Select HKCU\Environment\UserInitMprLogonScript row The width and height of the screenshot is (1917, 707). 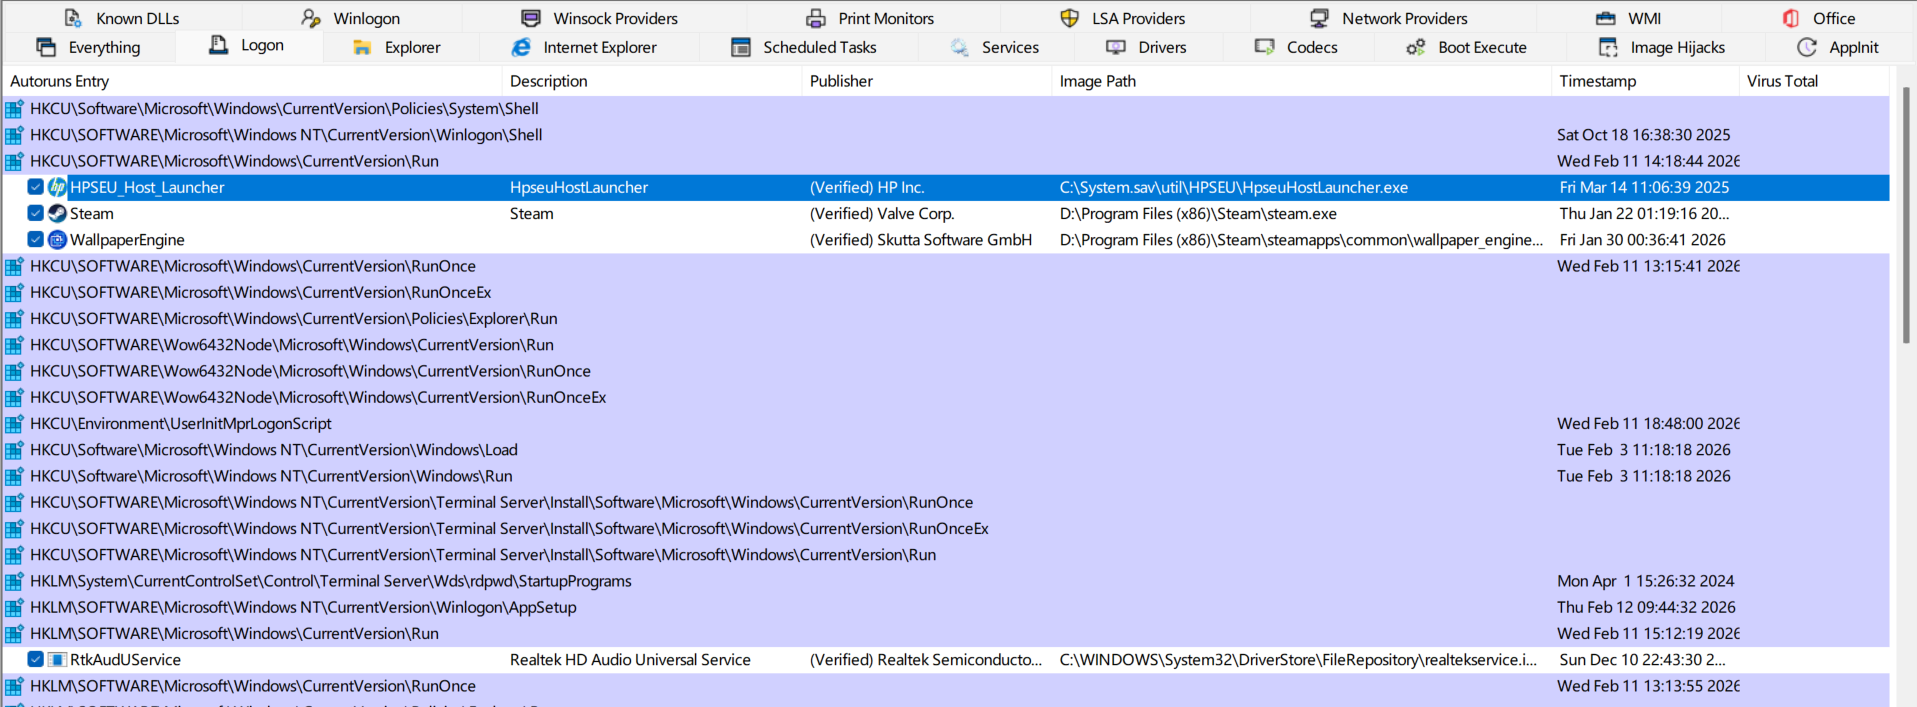pyautogui.click(x=946, y=424)
